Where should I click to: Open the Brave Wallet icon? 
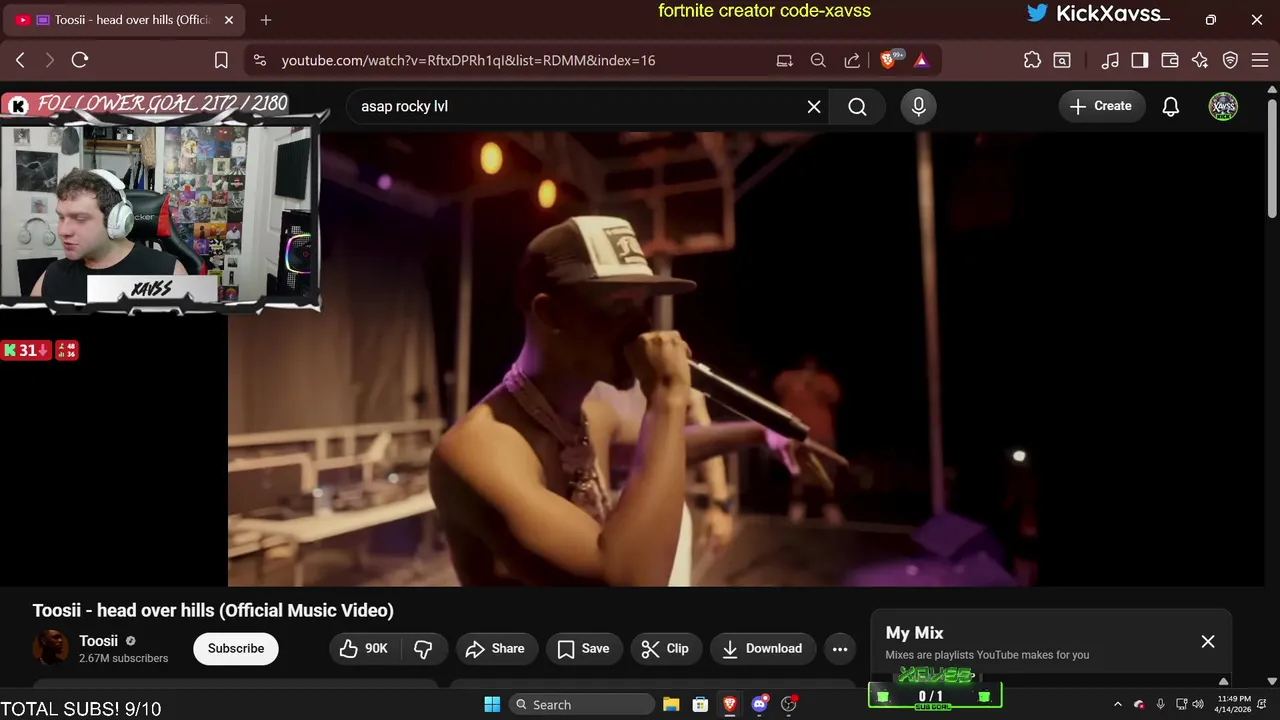[x=1169, y=60]
